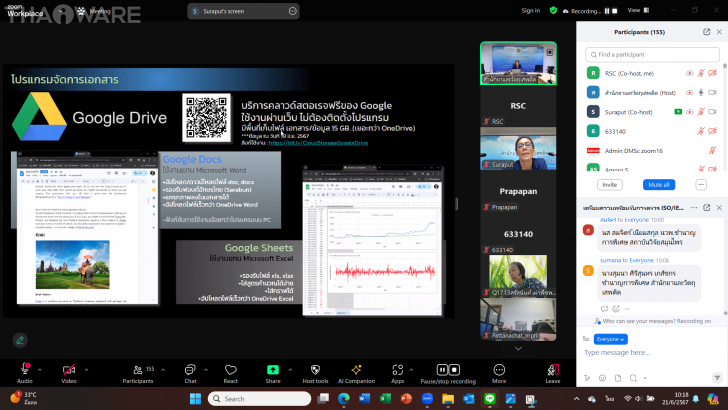Open the More options in toolbar

[x=499, y=370]
